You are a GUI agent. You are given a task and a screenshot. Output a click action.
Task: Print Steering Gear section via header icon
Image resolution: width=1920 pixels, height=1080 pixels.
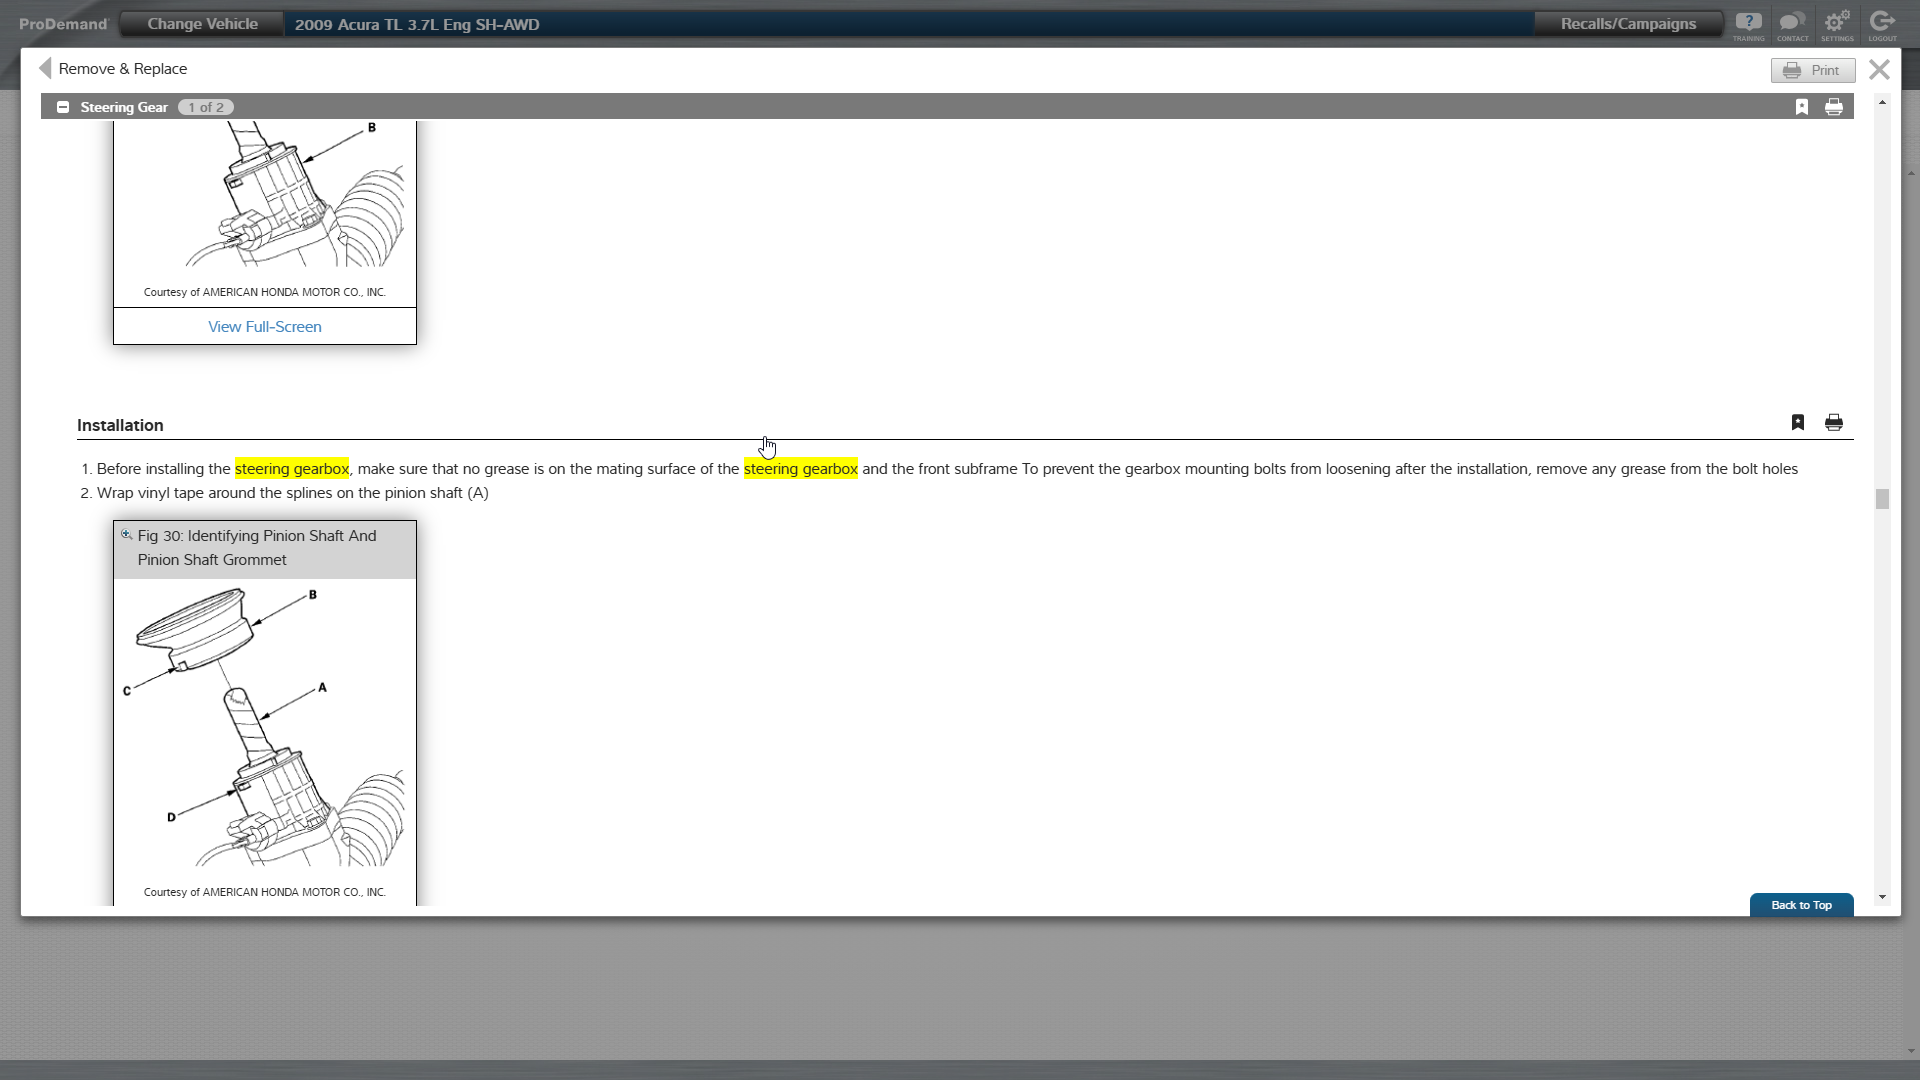[x=1834, y=107]
